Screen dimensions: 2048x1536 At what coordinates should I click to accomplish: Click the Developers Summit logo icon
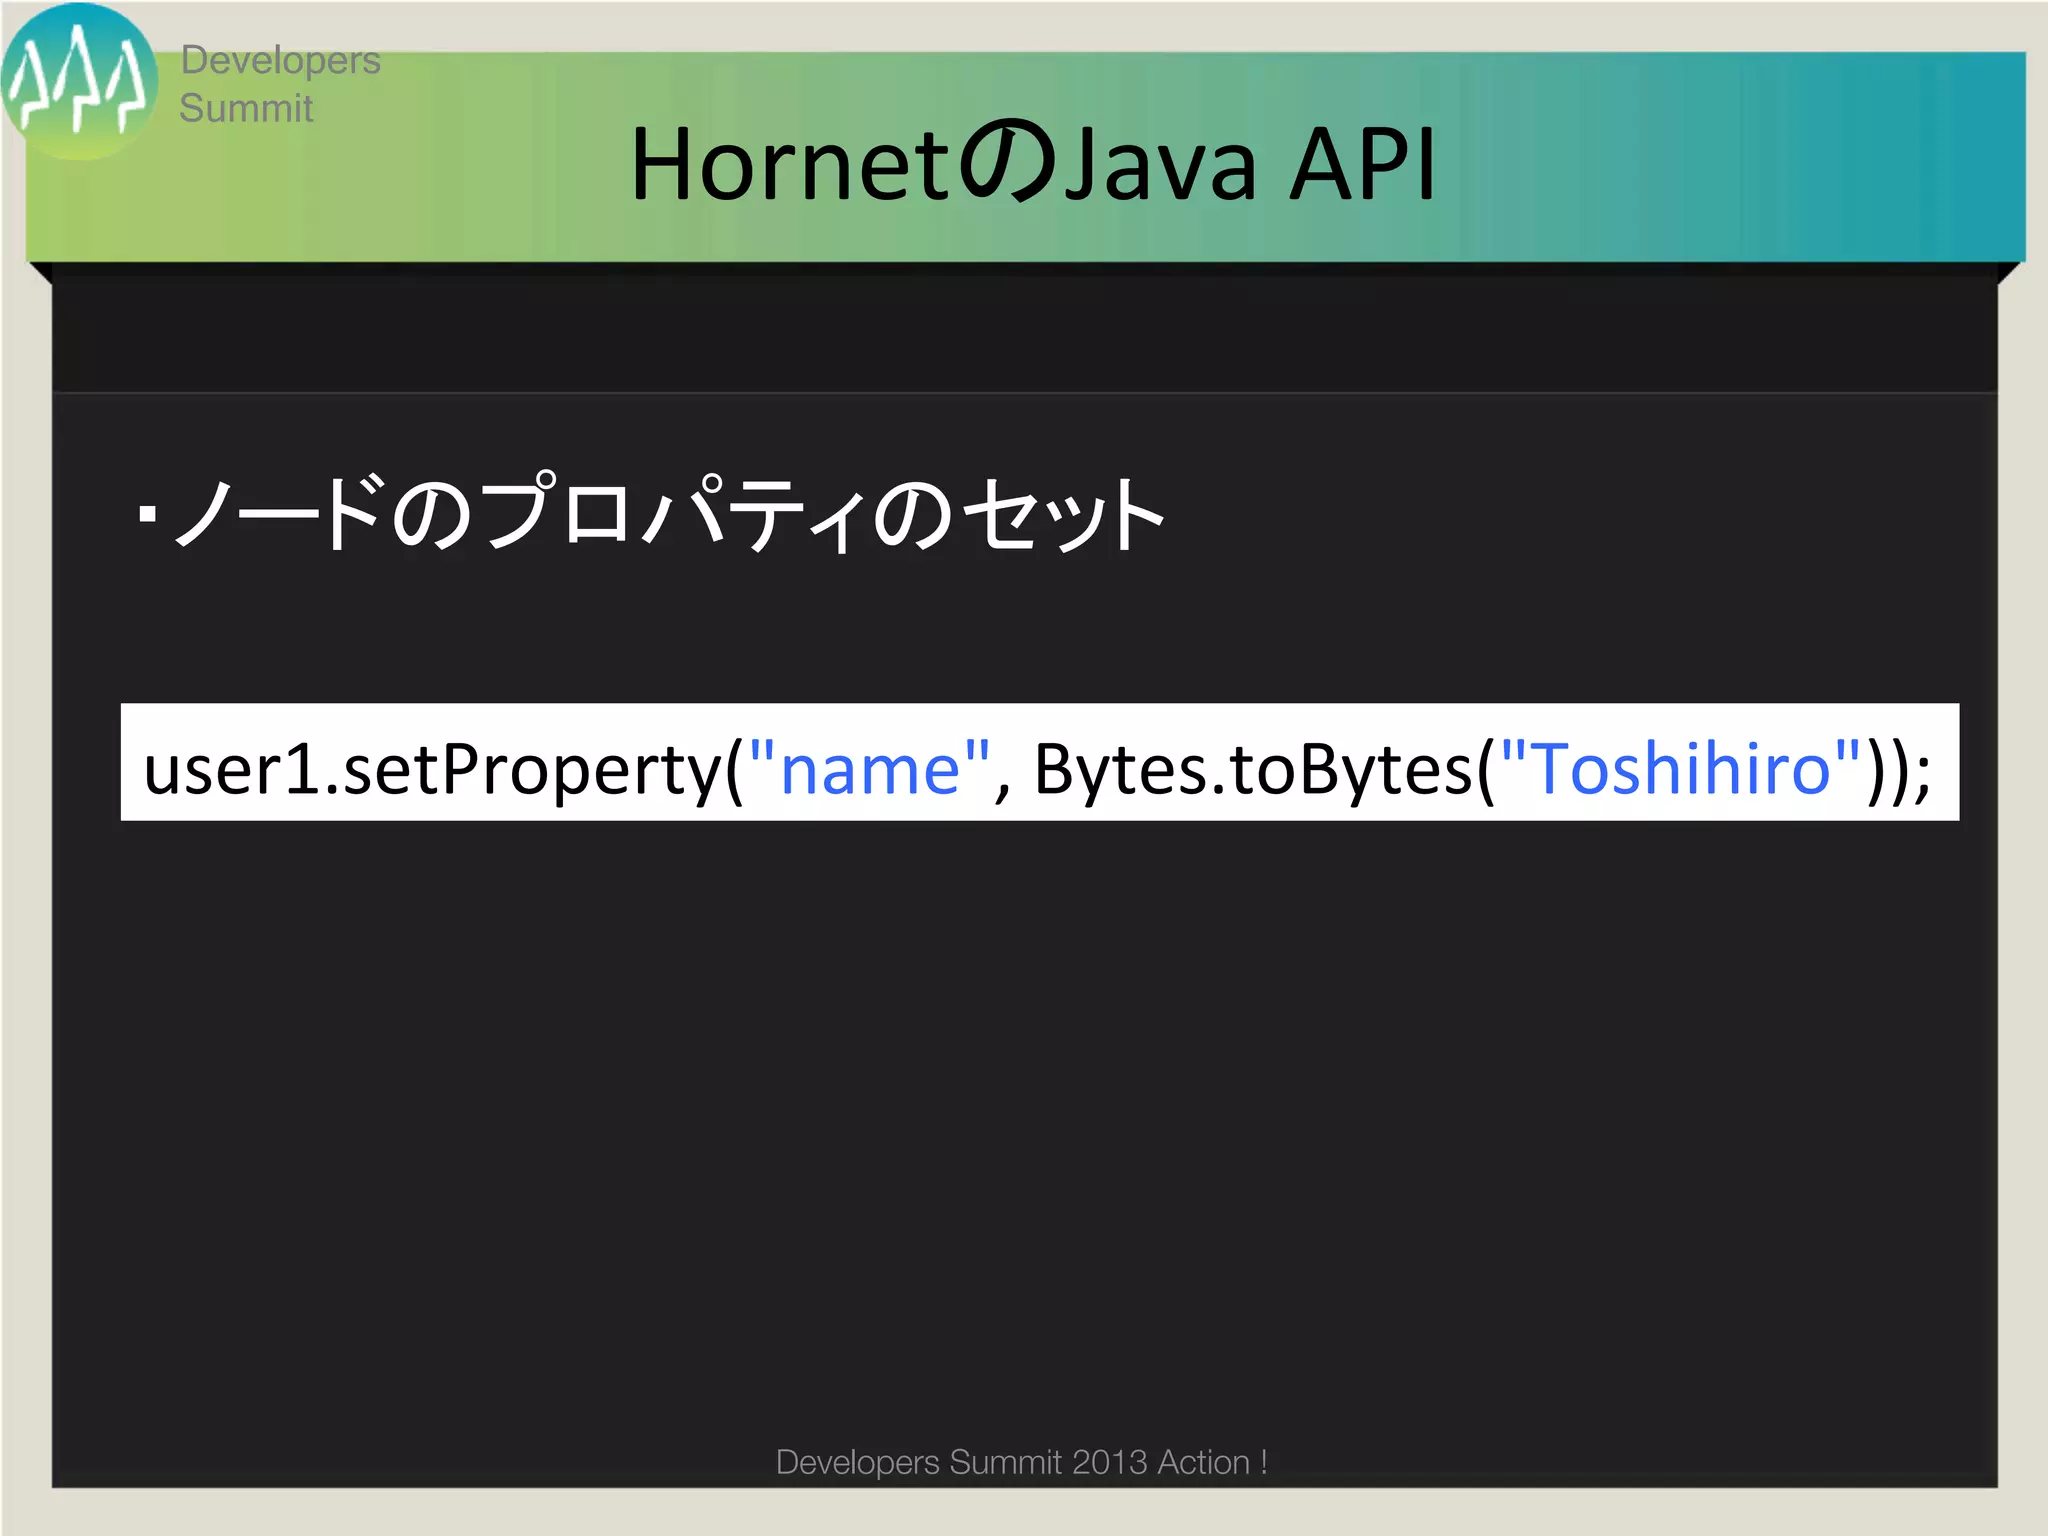coord(79,82)
